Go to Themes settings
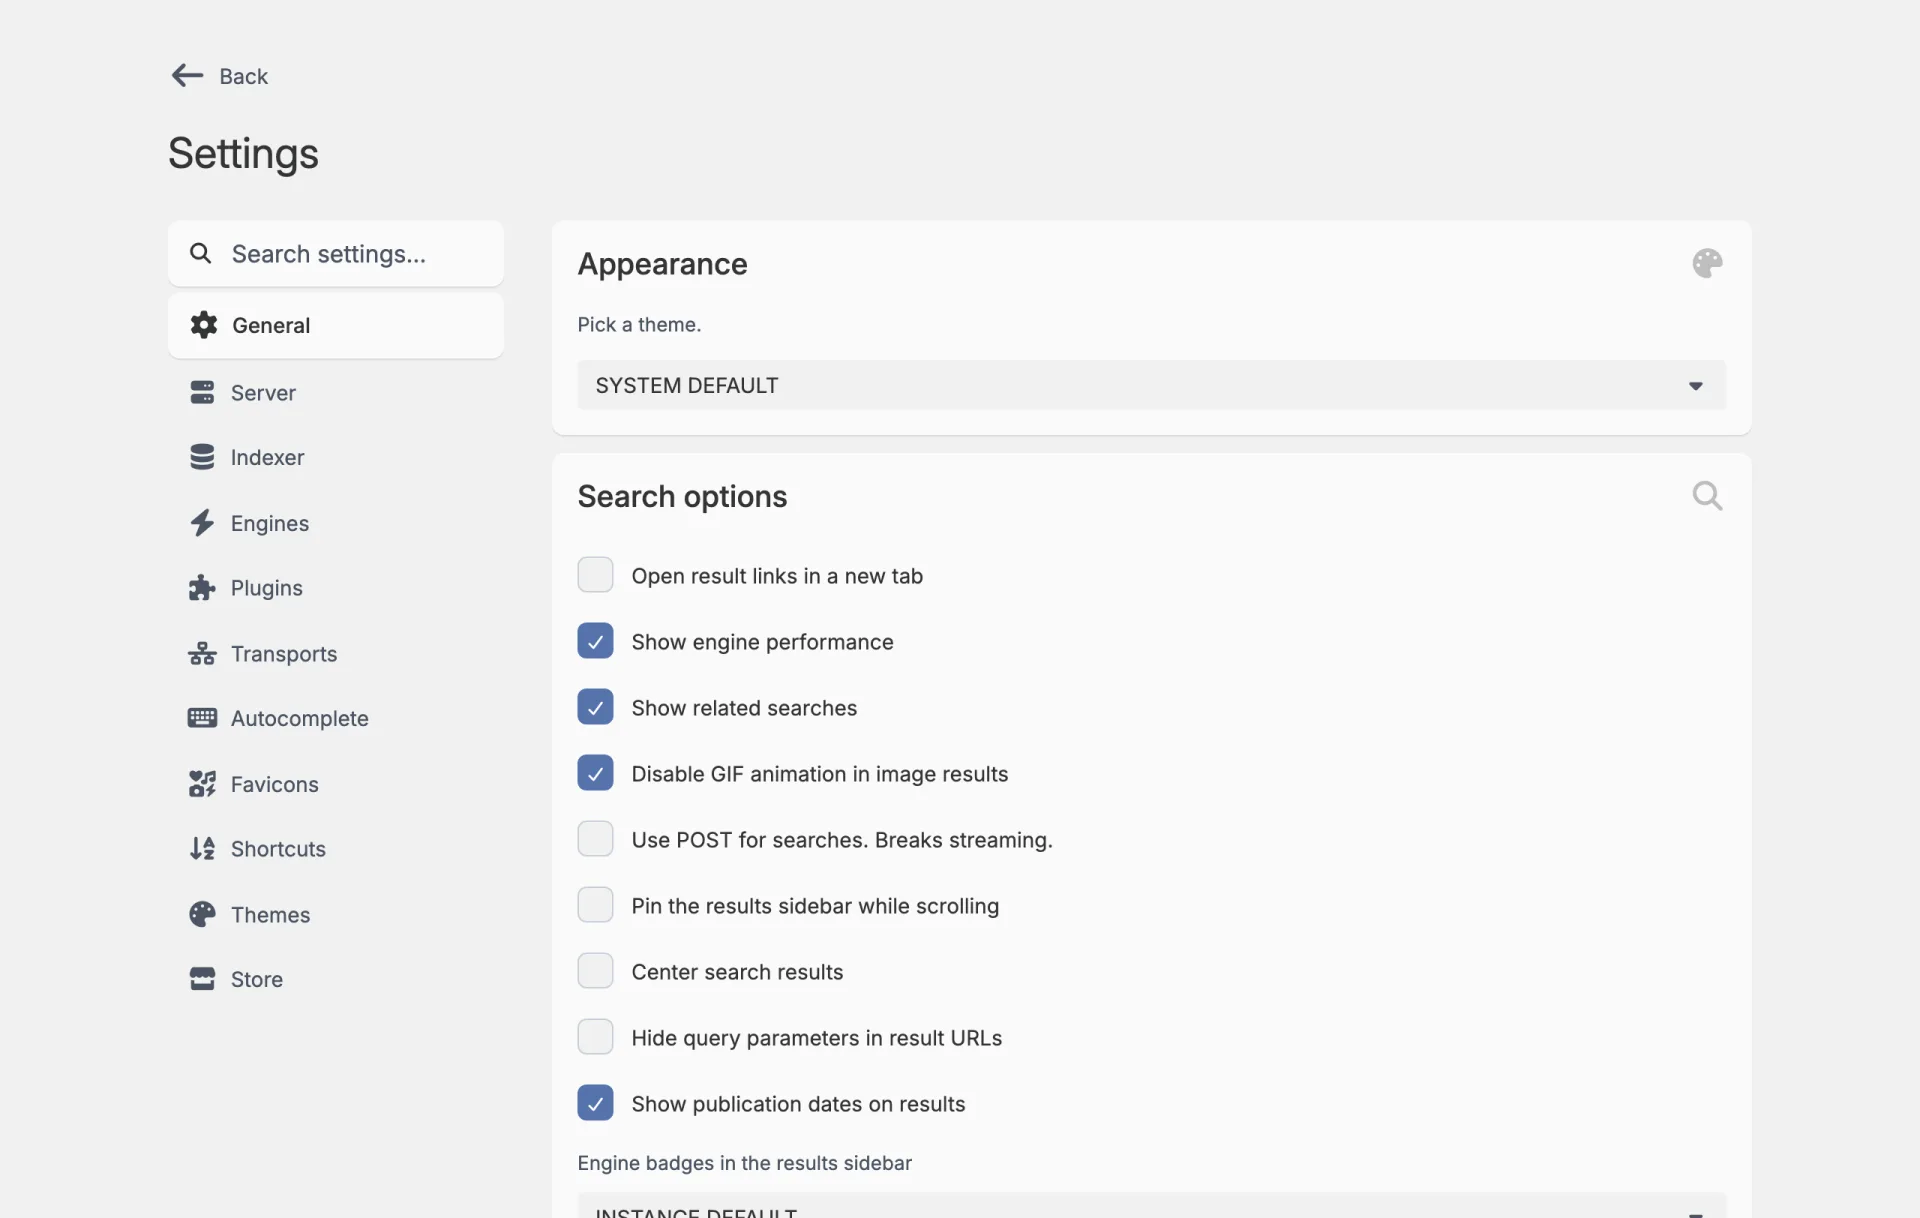 click(336, 915)
